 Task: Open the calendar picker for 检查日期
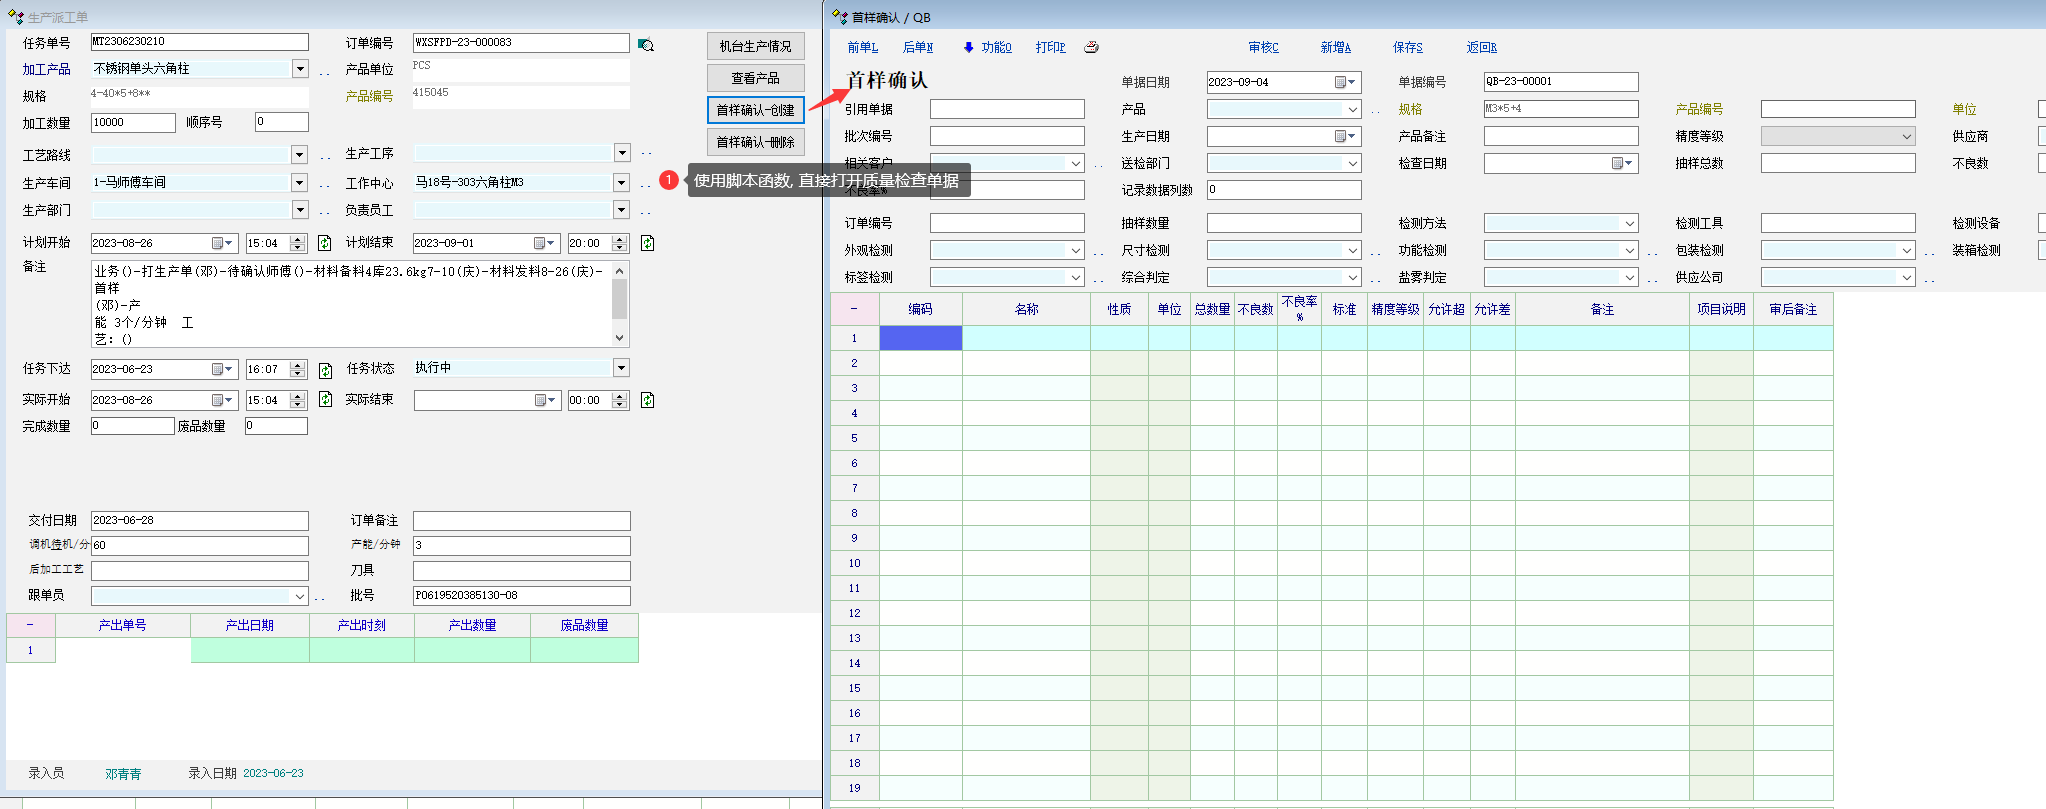pyautogui.click(x=1621, y=163)
